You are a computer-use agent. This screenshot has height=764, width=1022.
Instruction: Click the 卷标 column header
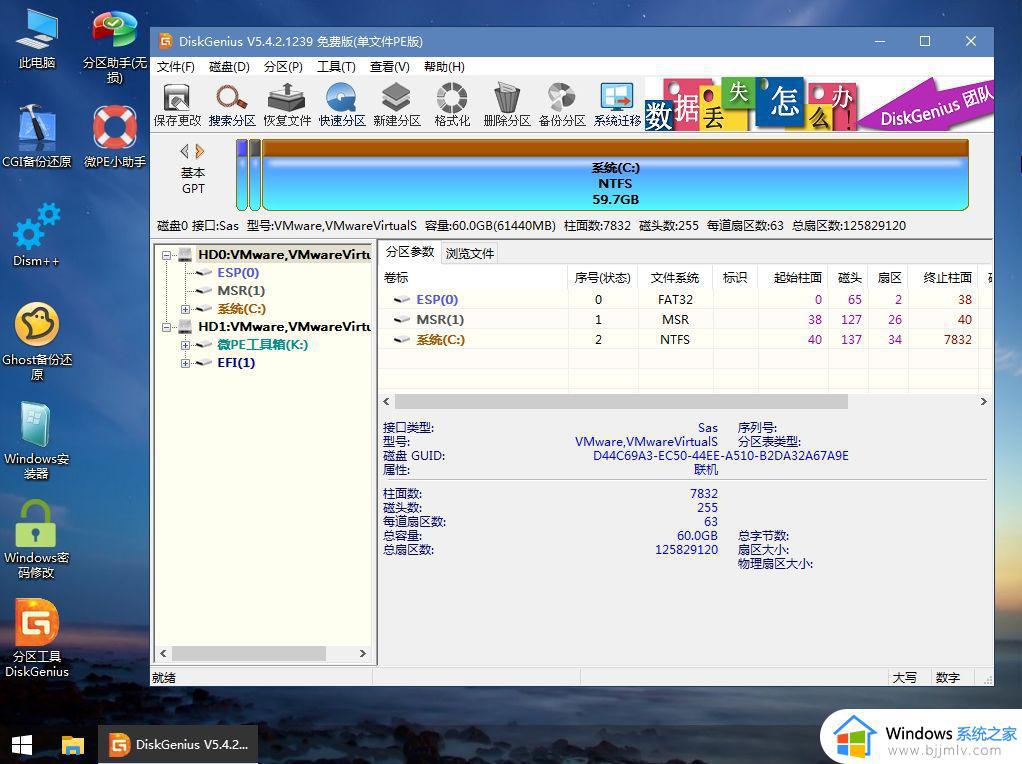coord(474,278)
